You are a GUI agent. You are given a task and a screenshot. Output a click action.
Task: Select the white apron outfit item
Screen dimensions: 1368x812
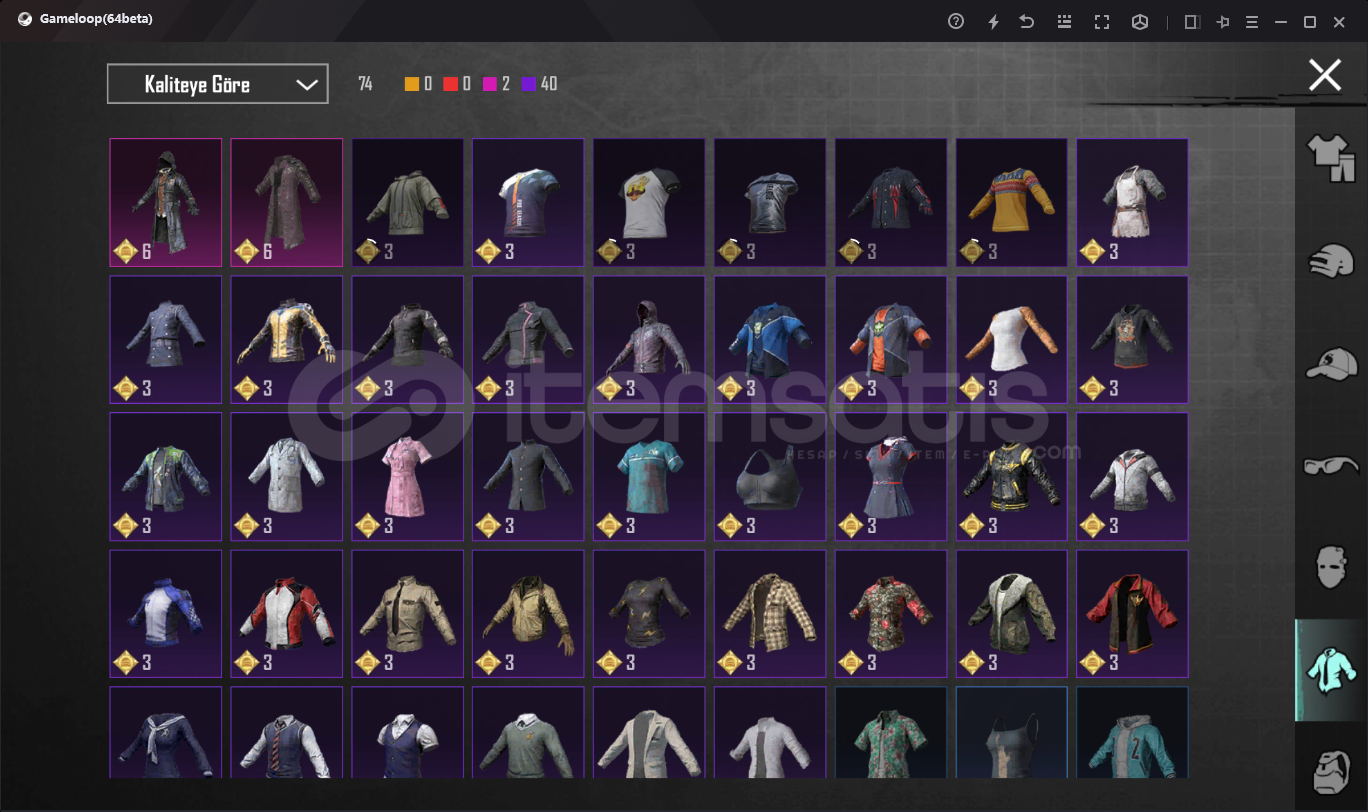[x=1132, y=202]
